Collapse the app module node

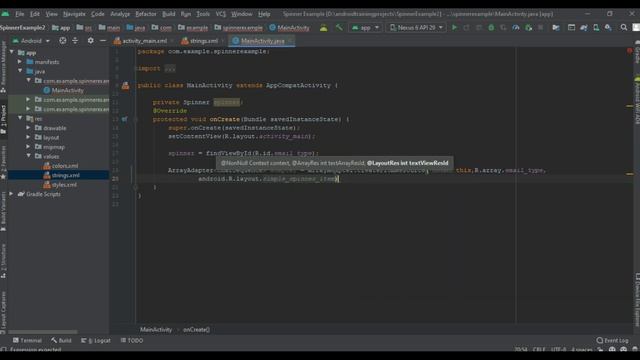[12, 52]
